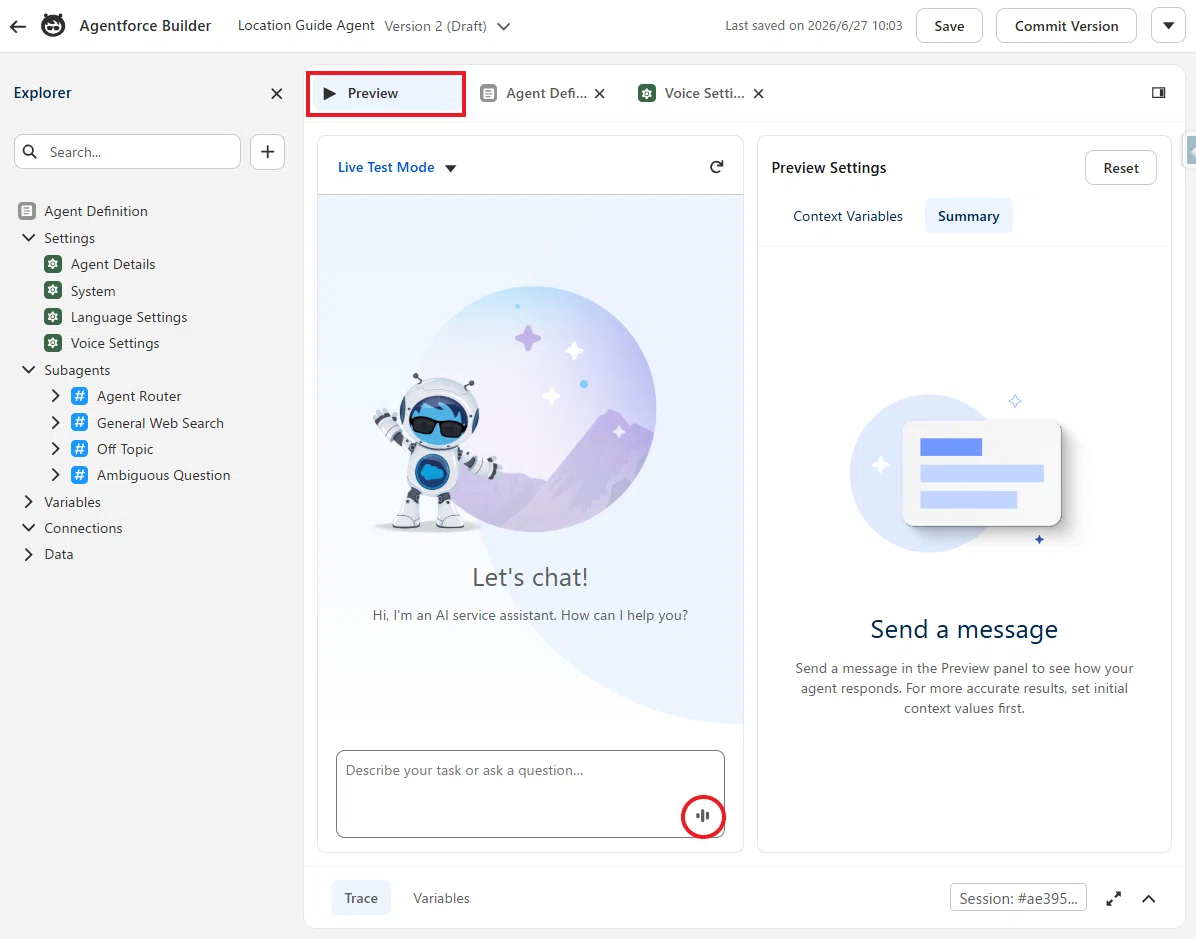This screenshot has height=939, width=1196.
Task: Commit Version of the agent
Action: click(1066, 26)
